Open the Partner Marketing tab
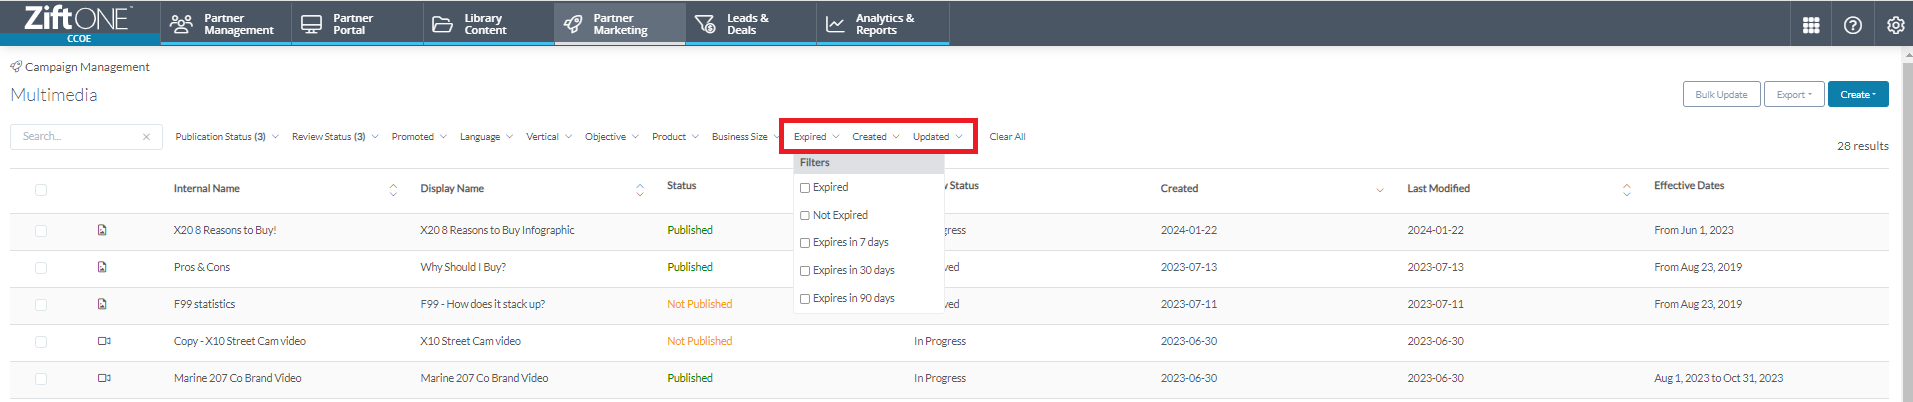Image resolution: width=1913 pixels, height=402 pixels. pyautogui.click(x=620, y=24)
